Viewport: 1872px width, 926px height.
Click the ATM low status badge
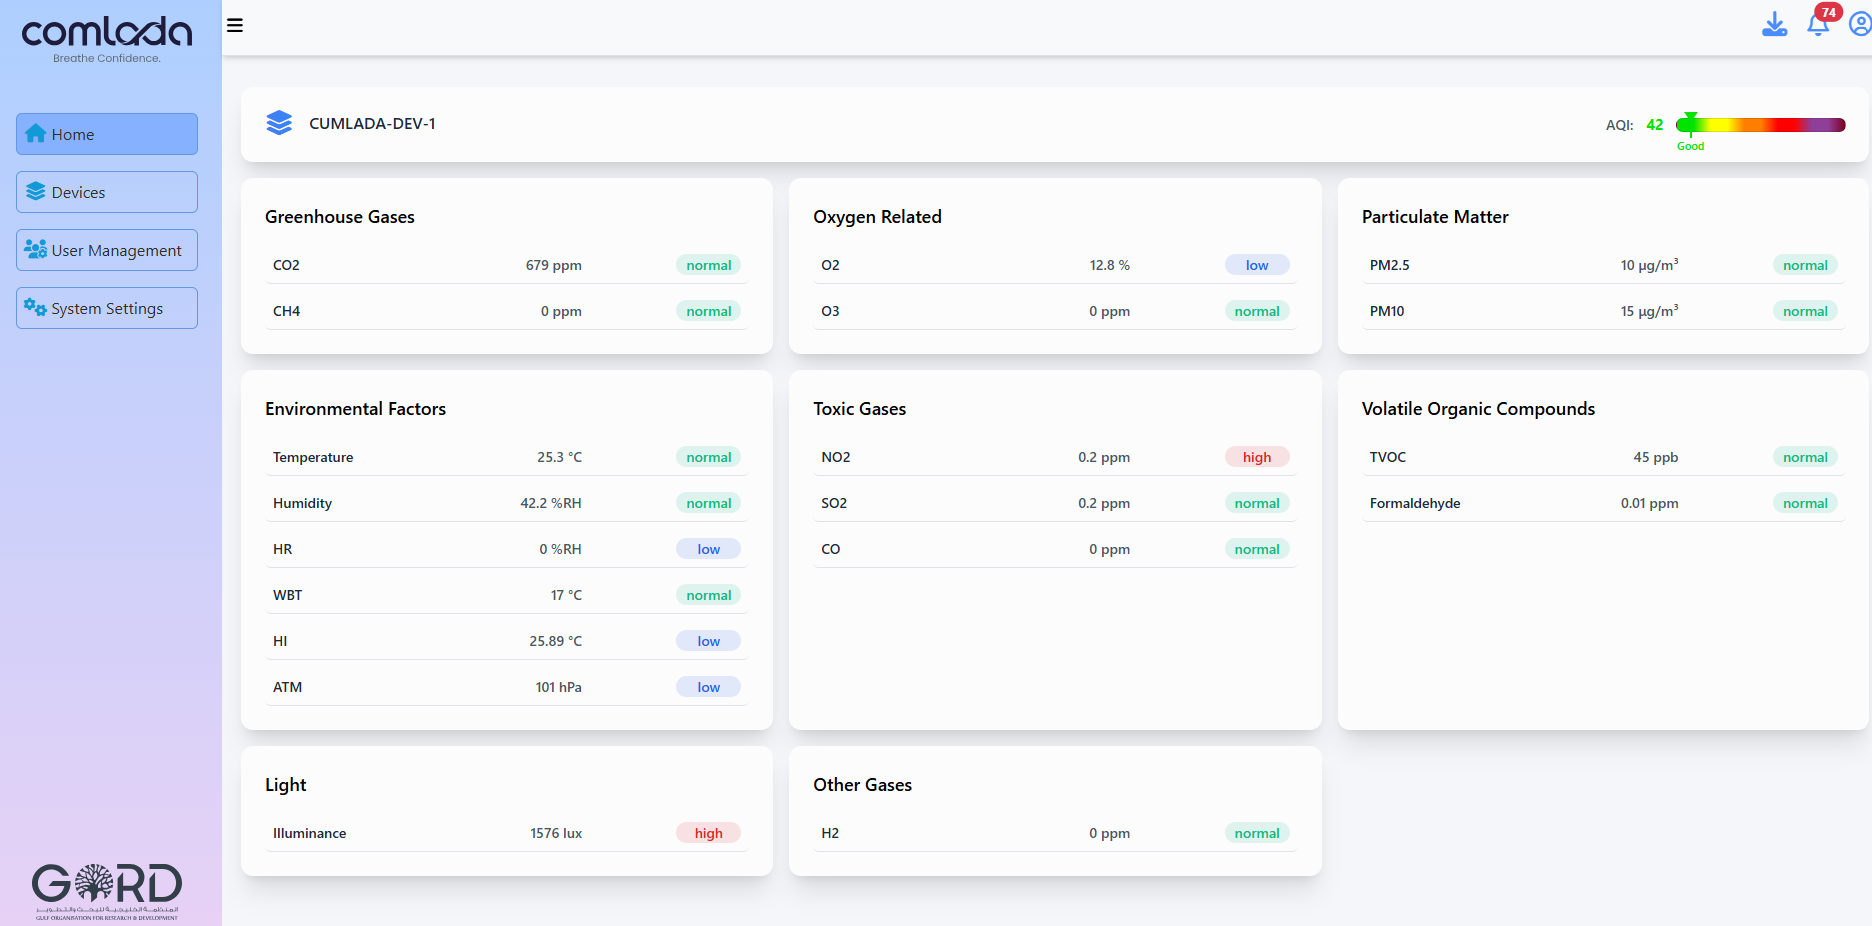tap(708, 687)
